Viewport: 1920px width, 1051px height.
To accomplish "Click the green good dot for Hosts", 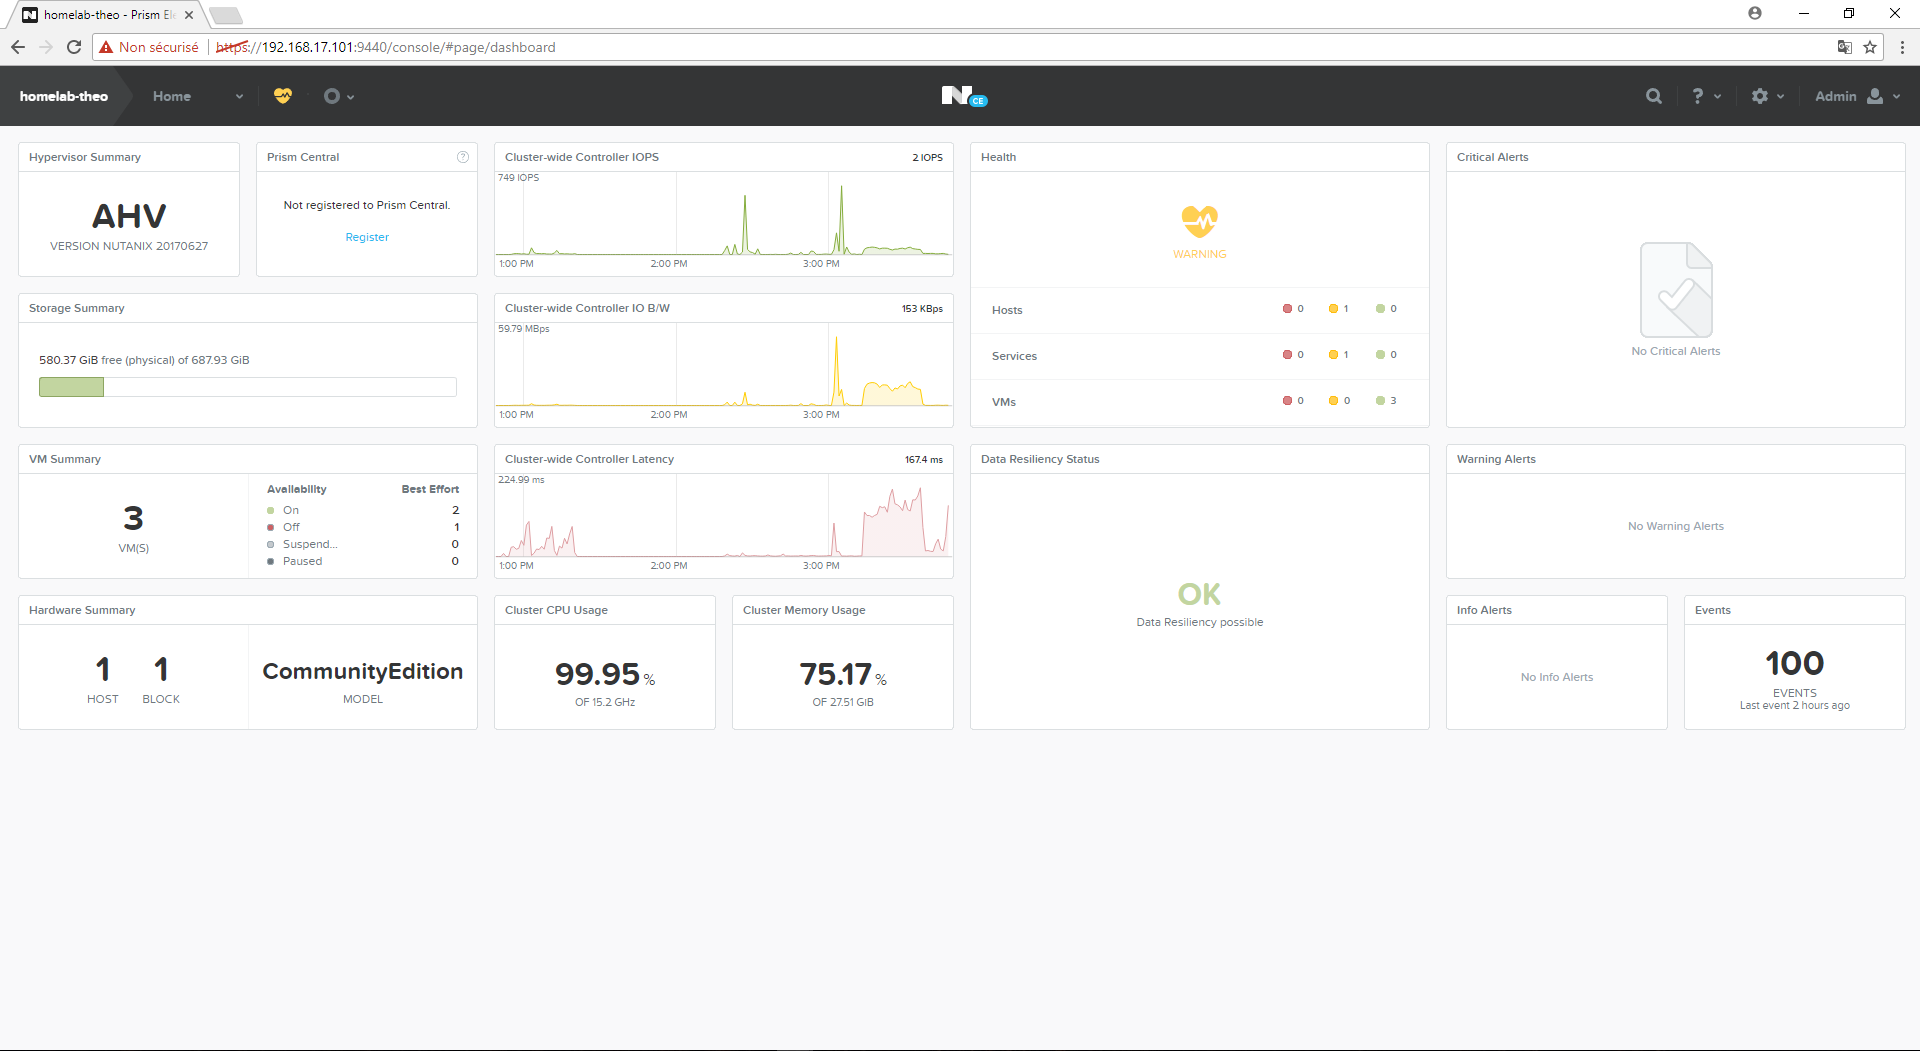I will click(x=1380, y=309).
